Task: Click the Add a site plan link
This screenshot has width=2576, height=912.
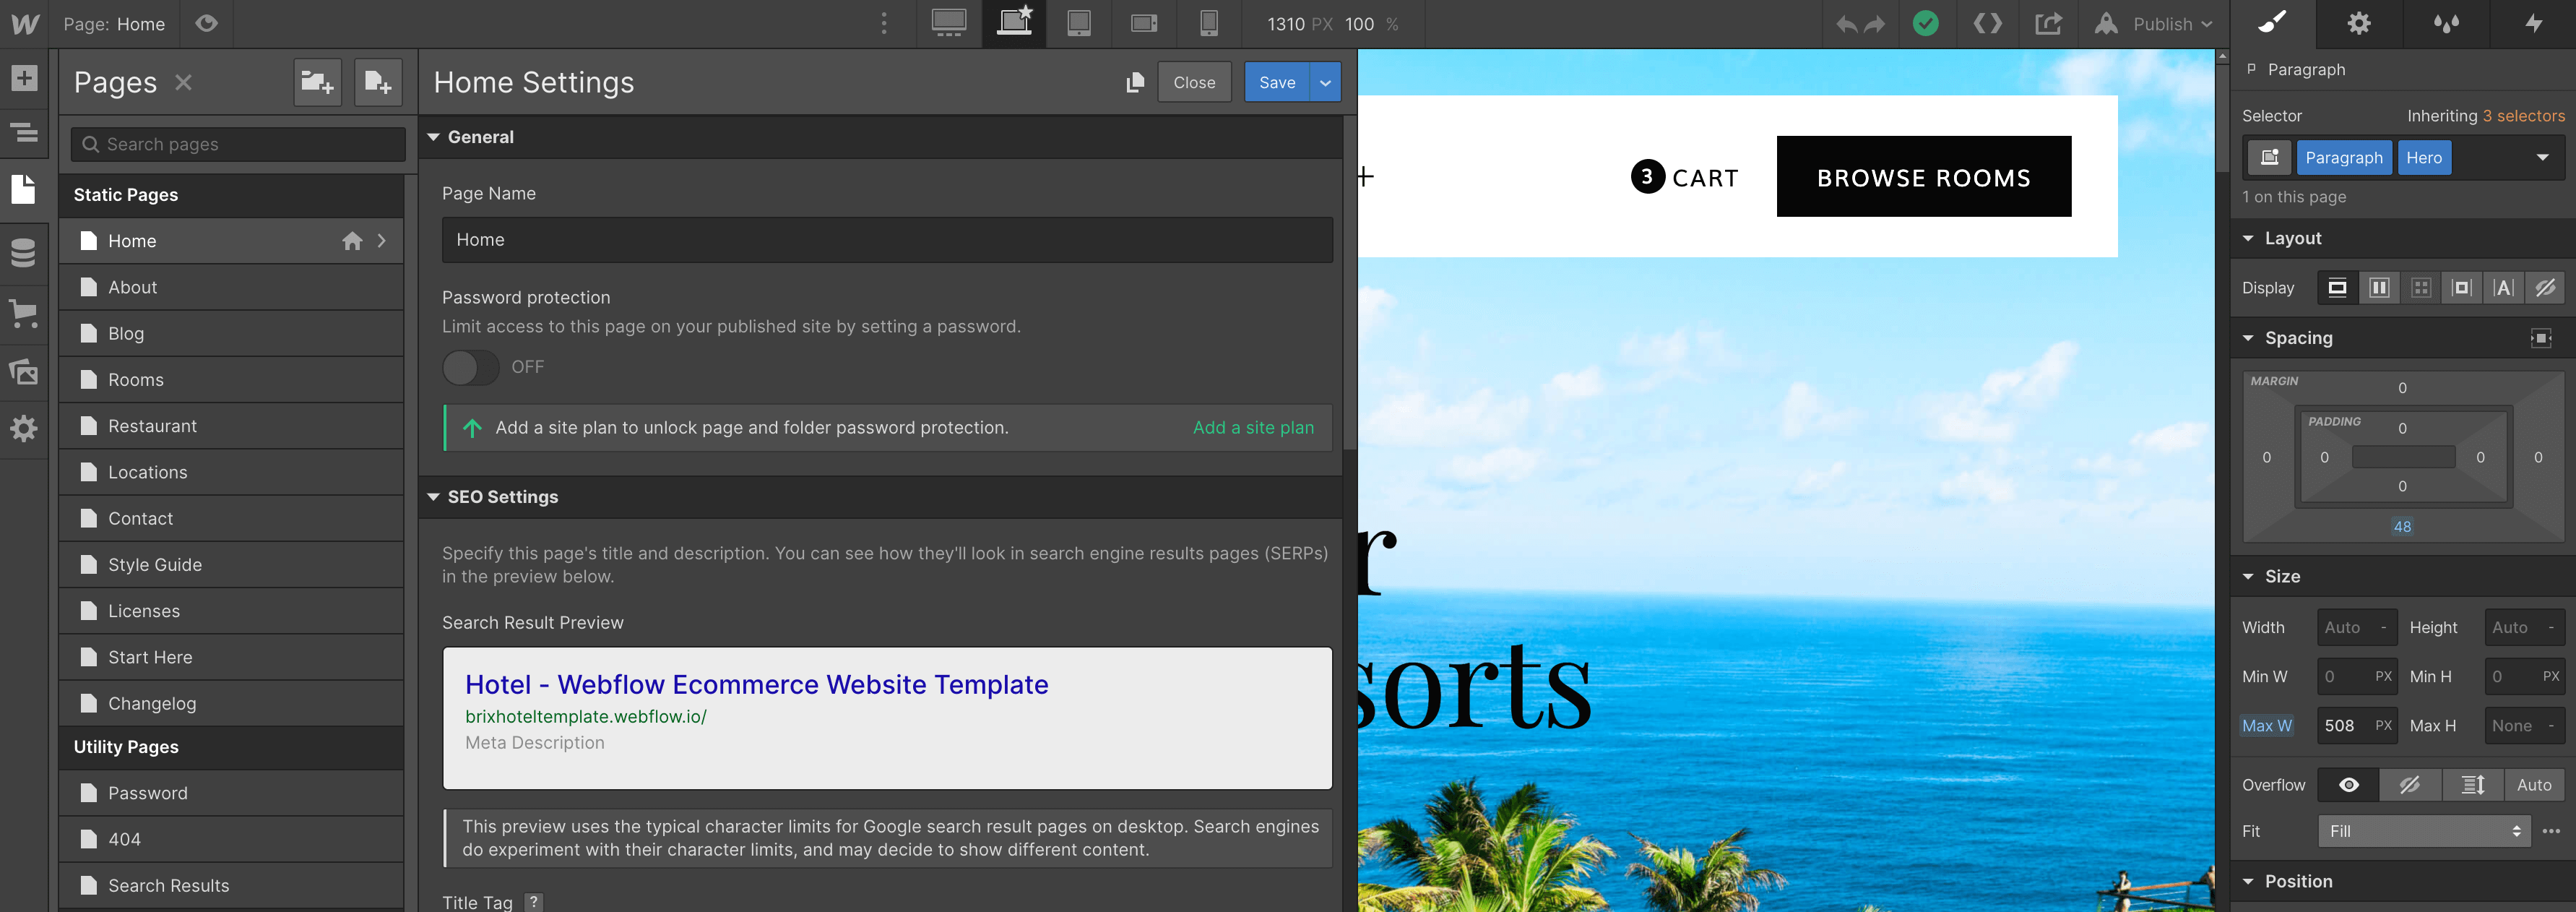Action: 1253,427
